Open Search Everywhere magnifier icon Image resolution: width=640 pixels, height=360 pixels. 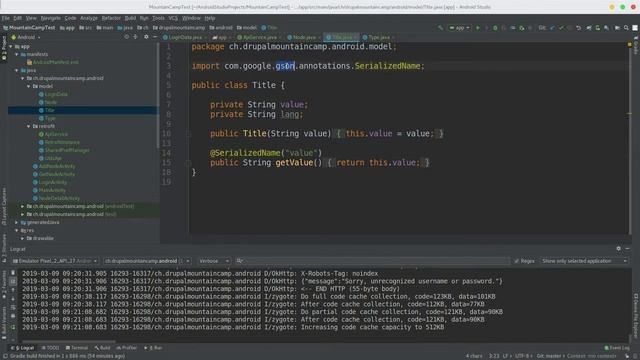click(626, 28)
